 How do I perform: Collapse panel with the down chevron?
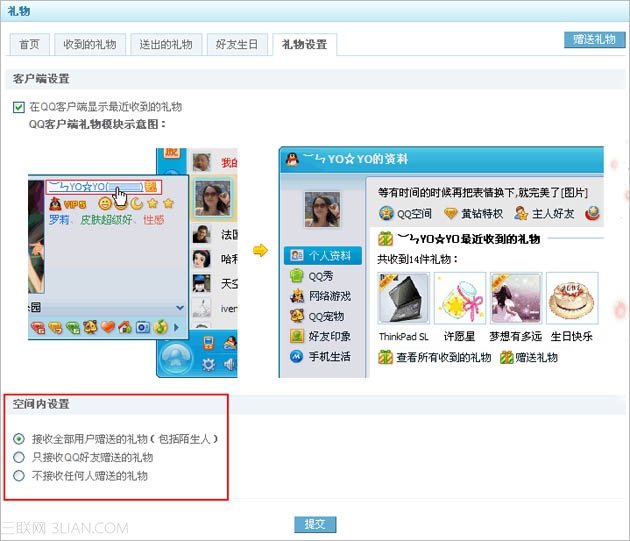(180, 308)
